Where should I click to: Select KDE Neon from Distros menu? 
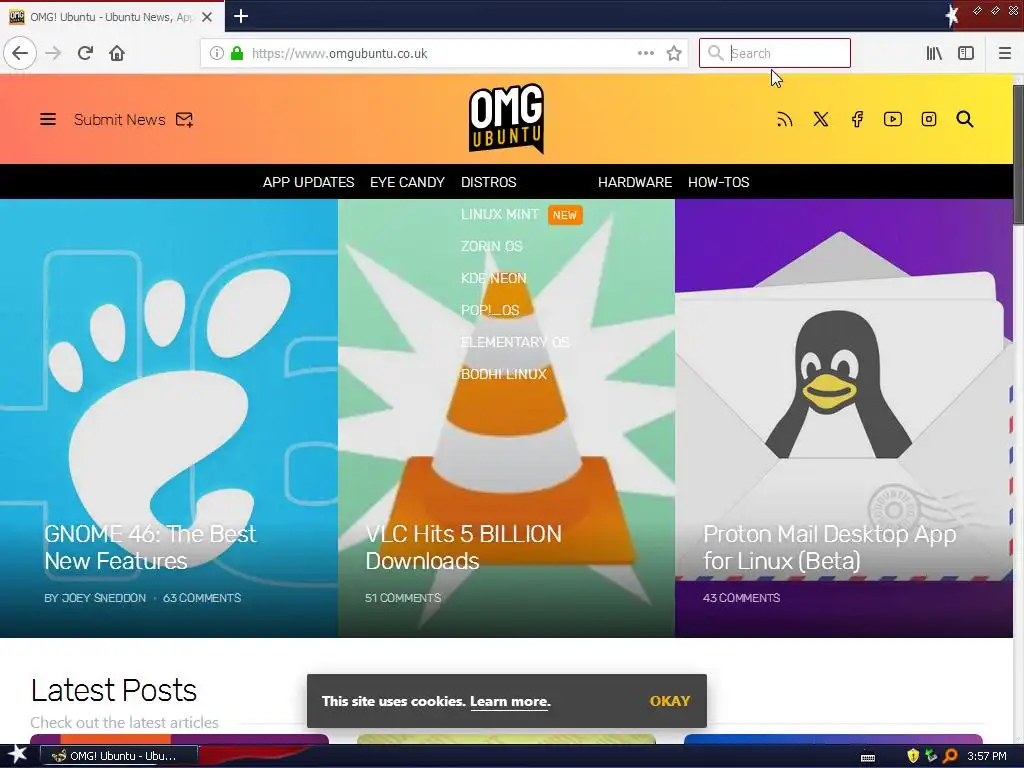(493, 278)
